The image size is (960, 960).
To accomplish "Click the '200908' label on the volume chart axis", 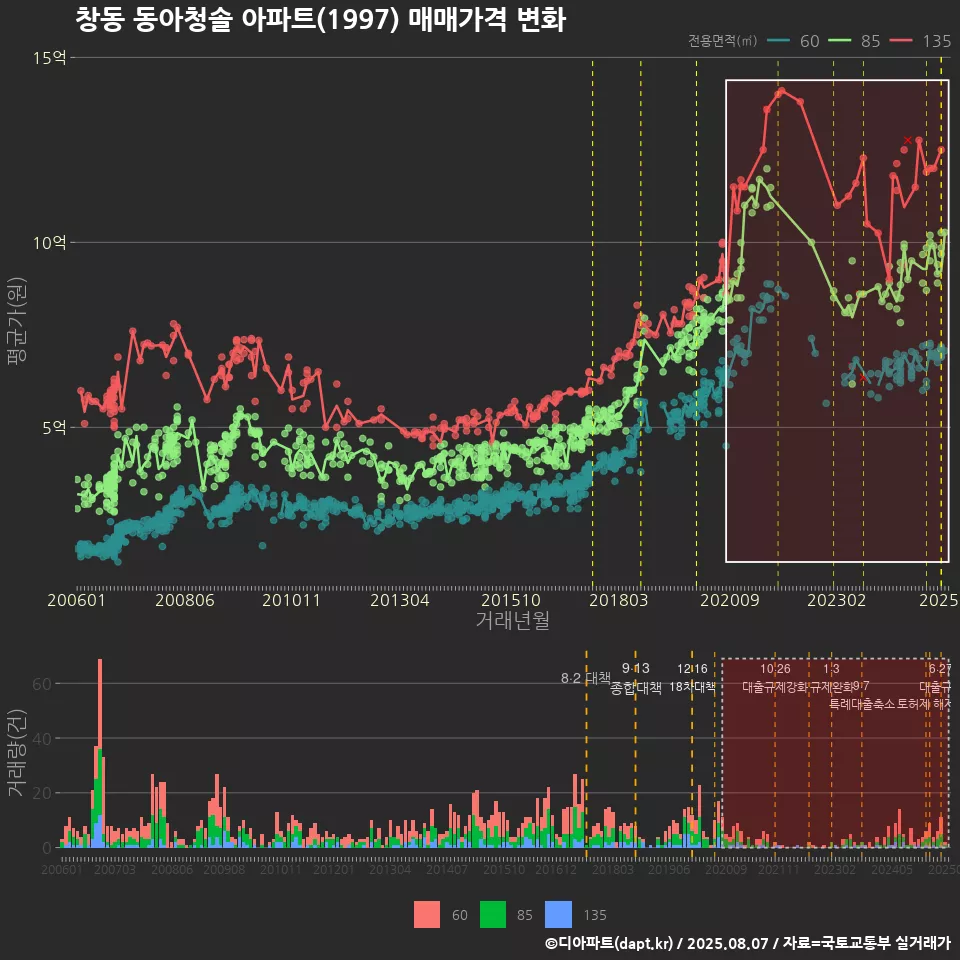I will click(x=224, y=869).
